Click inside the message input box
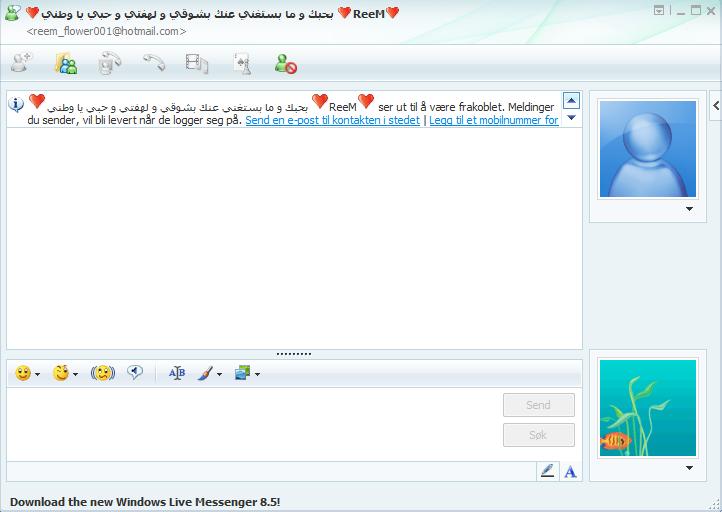 (x=253, y=424)
